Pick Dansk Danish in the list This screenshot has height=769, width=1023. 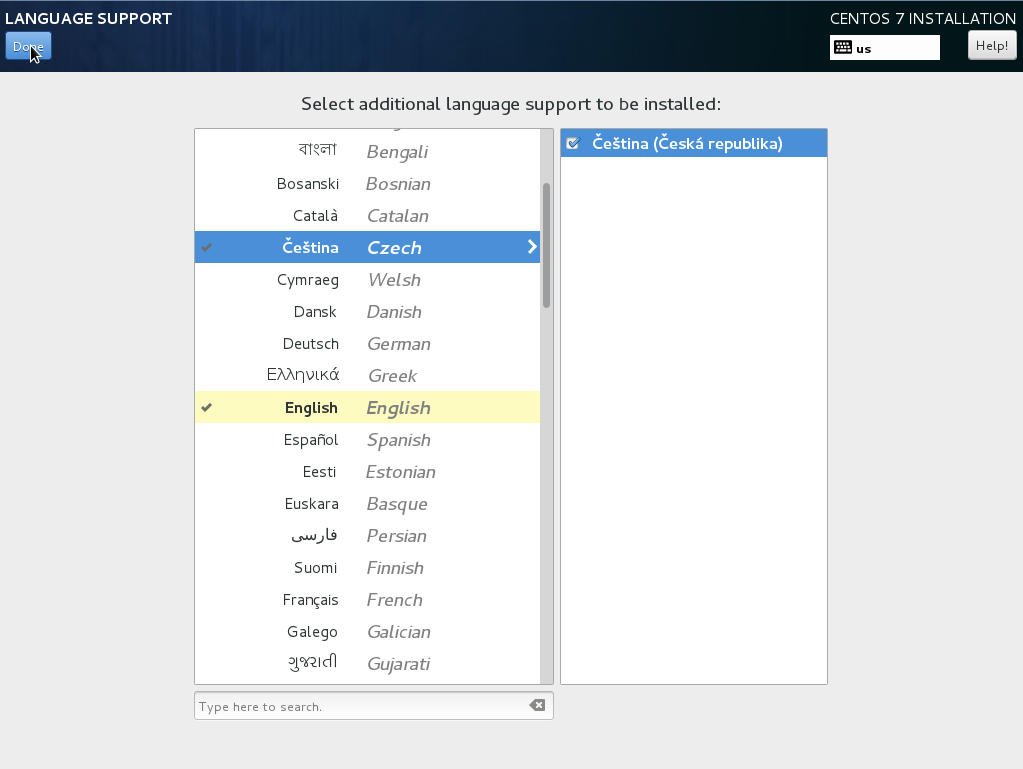tap(366, 312)
